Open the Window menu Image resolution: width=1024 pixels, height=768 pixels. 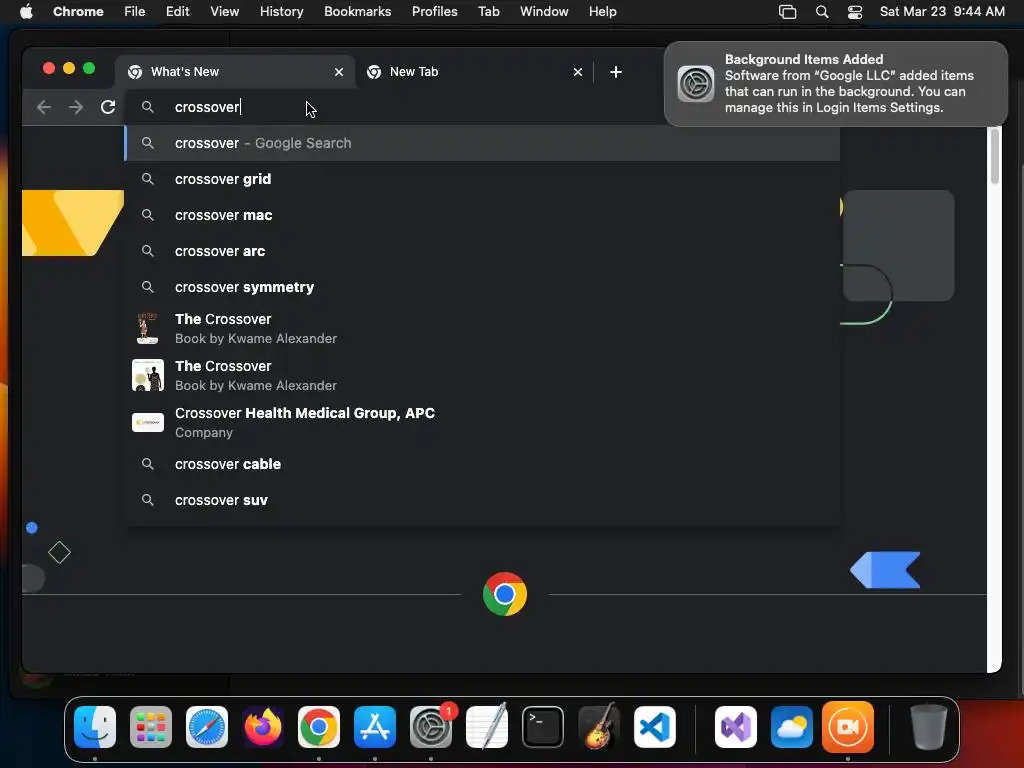(x=544, y=12)
